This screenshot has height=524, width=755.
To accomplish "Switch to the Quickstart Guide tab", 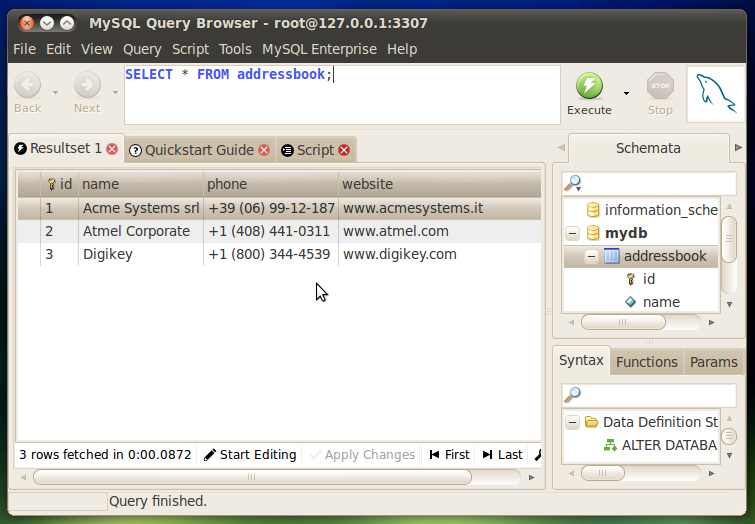I will pos(199,150).
